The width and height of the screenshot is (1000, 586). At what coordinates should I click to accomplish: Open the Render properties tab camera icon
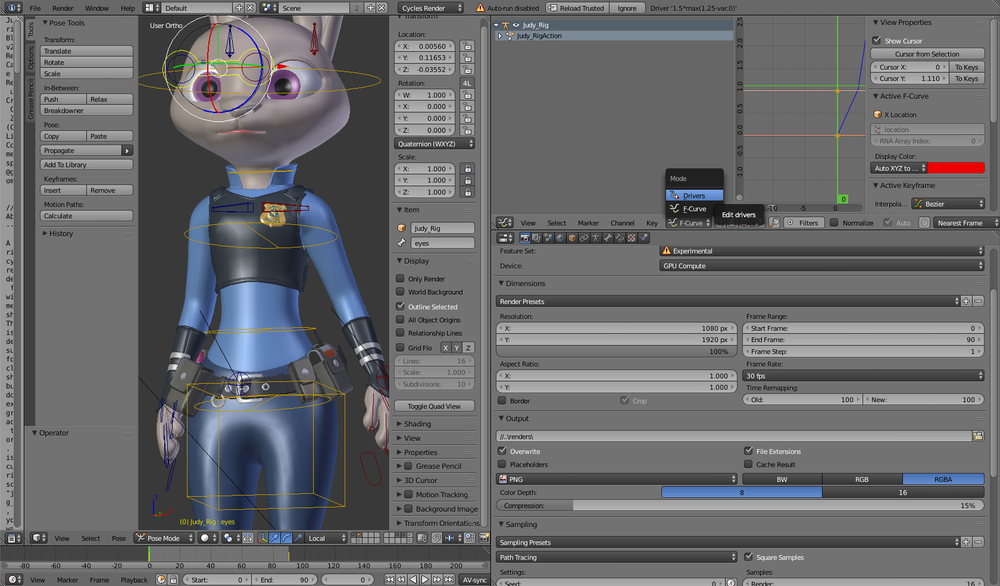click(x=525, y=238)
